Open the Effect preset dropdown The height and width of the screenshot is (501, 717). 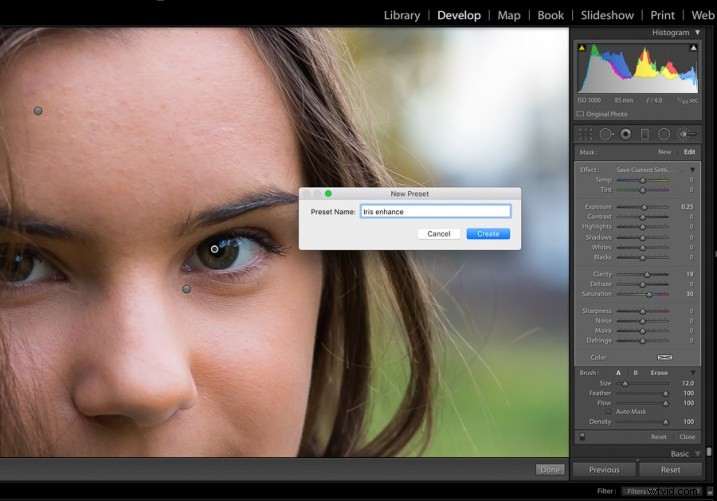click(x=648, y=170)
